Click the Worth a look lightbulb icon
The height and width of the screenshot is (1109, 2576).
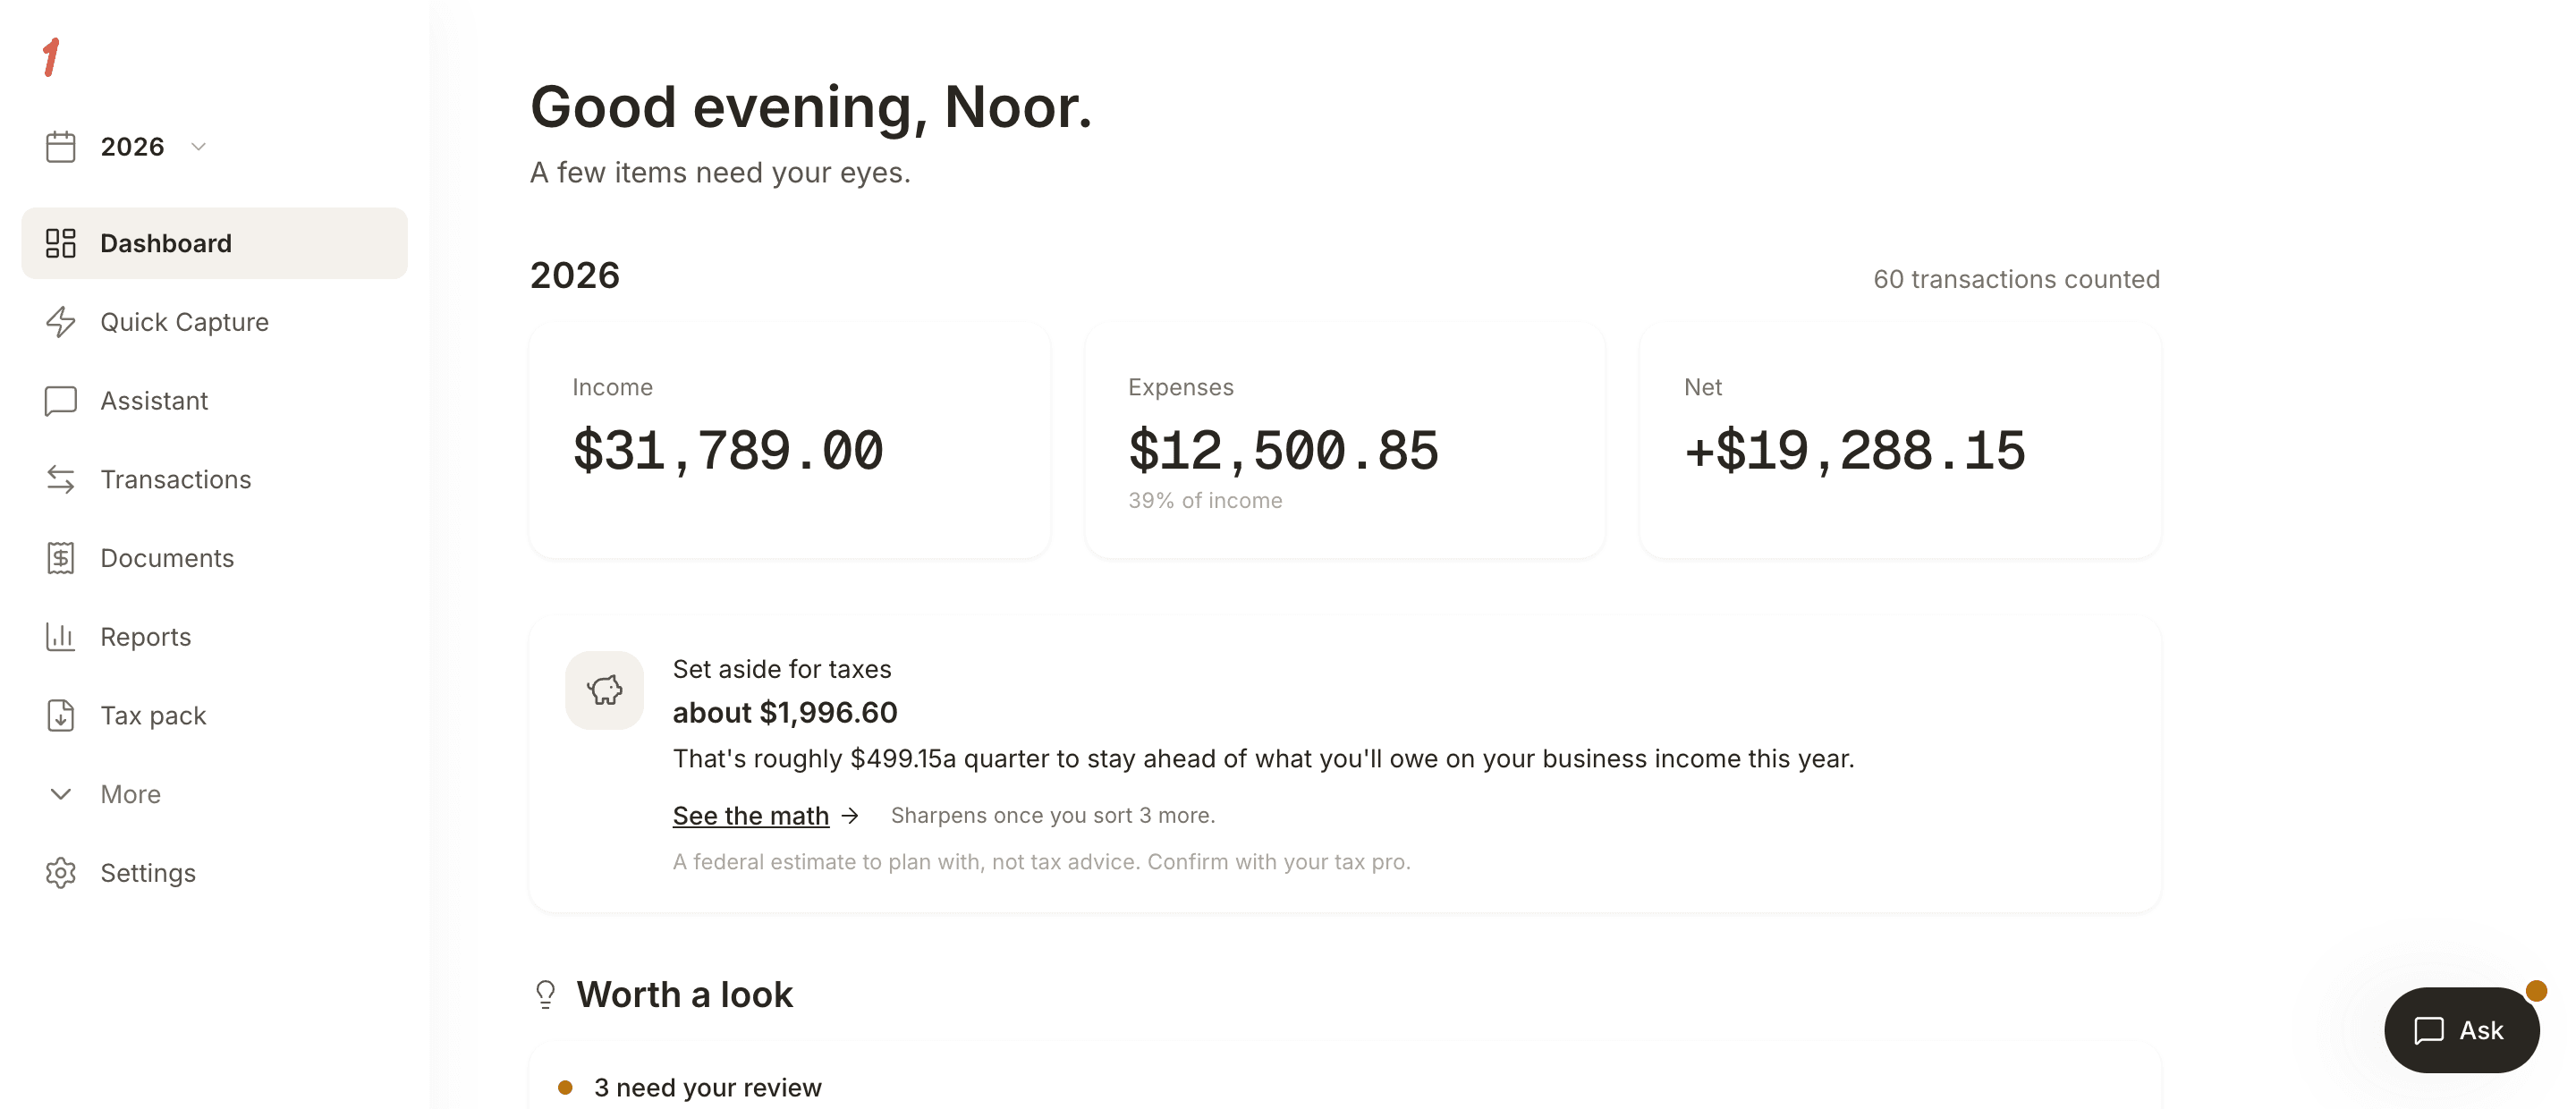(545, 994)
